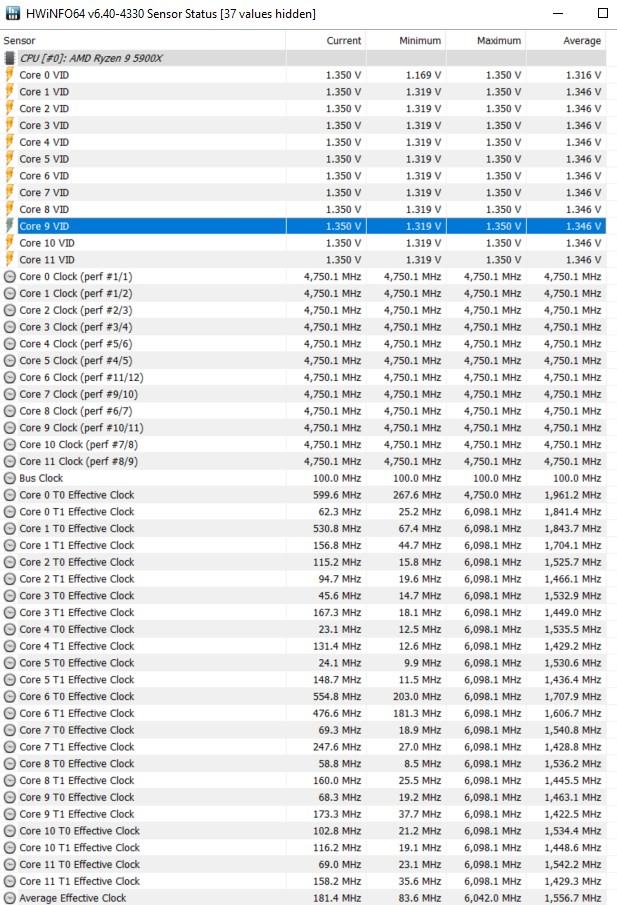Click the icon beside Core 8 T0 Effective Clock
This screenshot has width=617, height=905.
point(9,763)
